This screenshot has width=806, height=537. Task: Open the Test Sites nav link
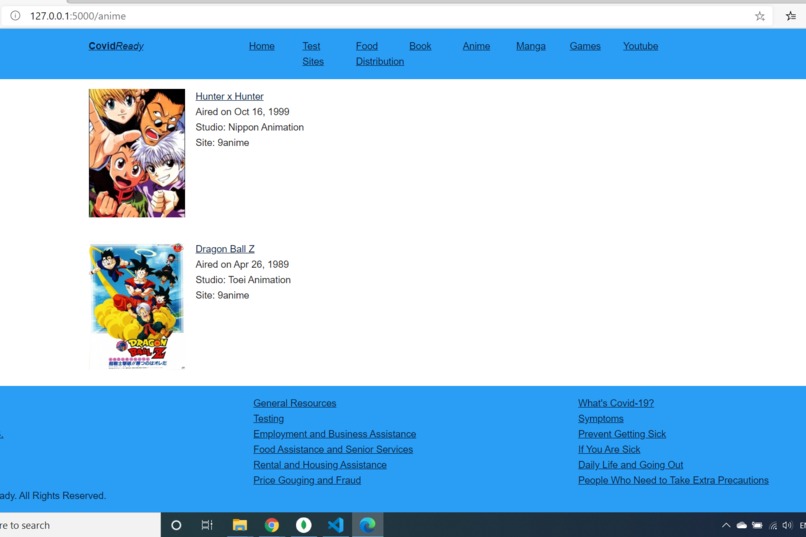[x=313, y=53]
